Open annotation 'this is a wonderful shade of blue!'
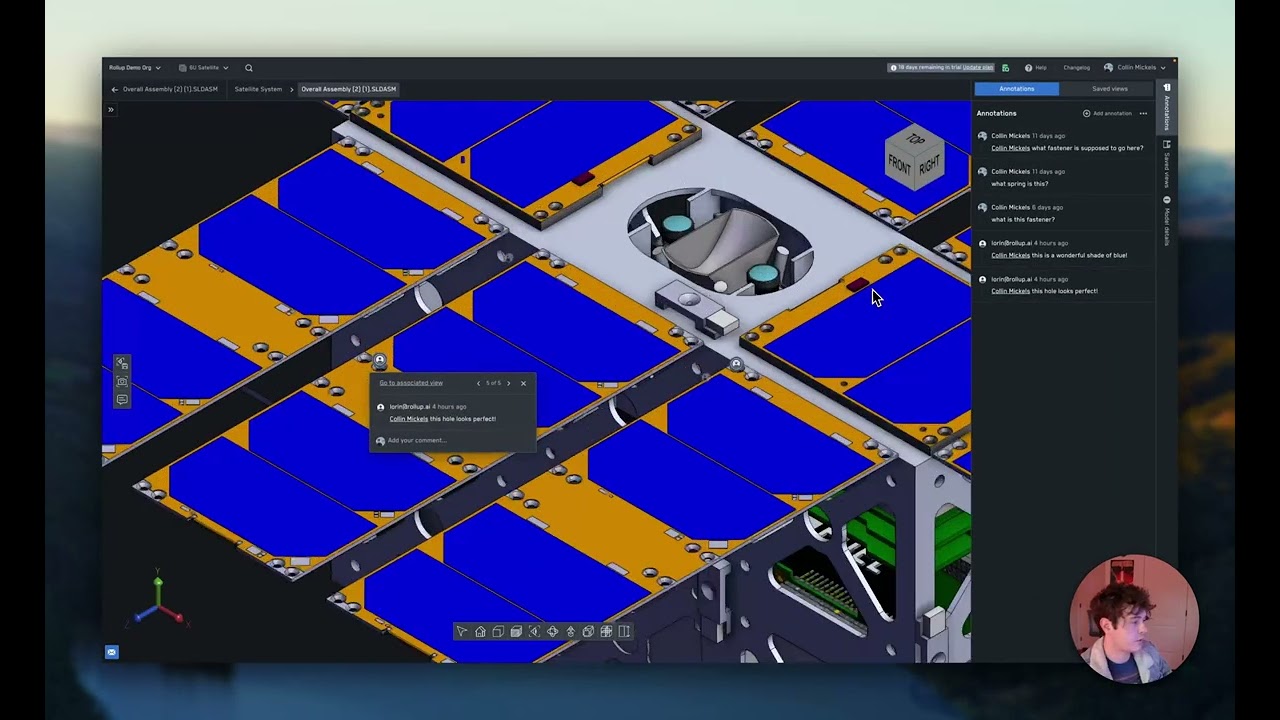 coord(1064,249)
